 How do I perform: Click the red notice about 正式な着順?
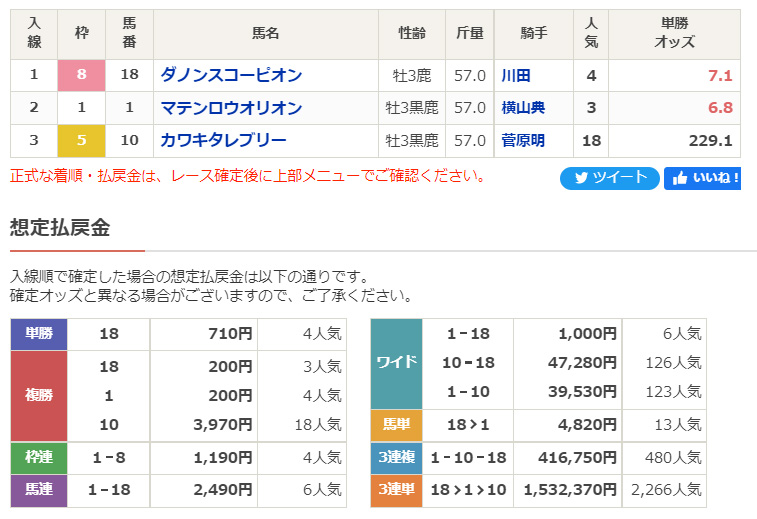click(x=247, y=176)
